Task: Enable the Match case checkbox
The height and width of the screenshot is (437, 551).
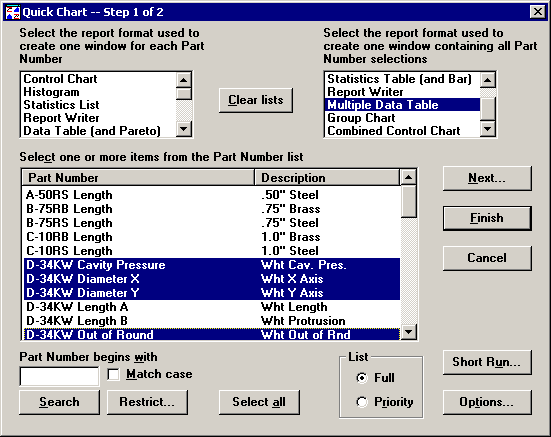Action: point(114,374)
